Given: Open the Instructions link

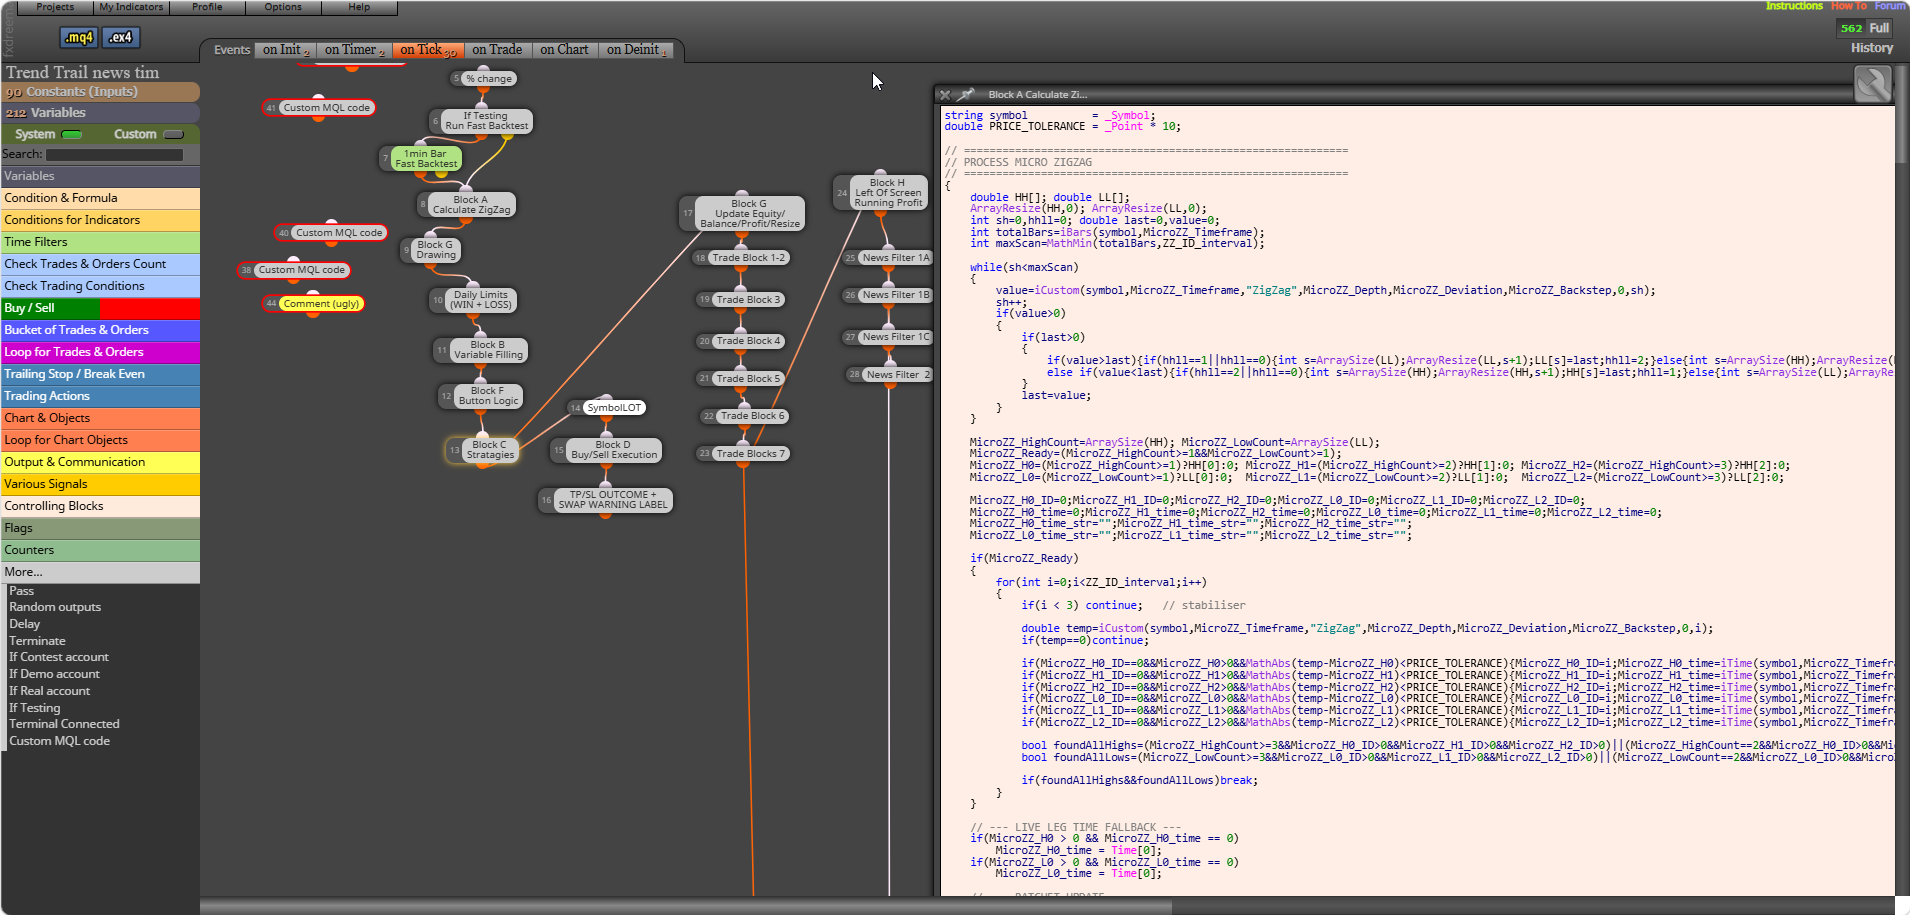Looking at the screenshot, I should [1794, 6].
